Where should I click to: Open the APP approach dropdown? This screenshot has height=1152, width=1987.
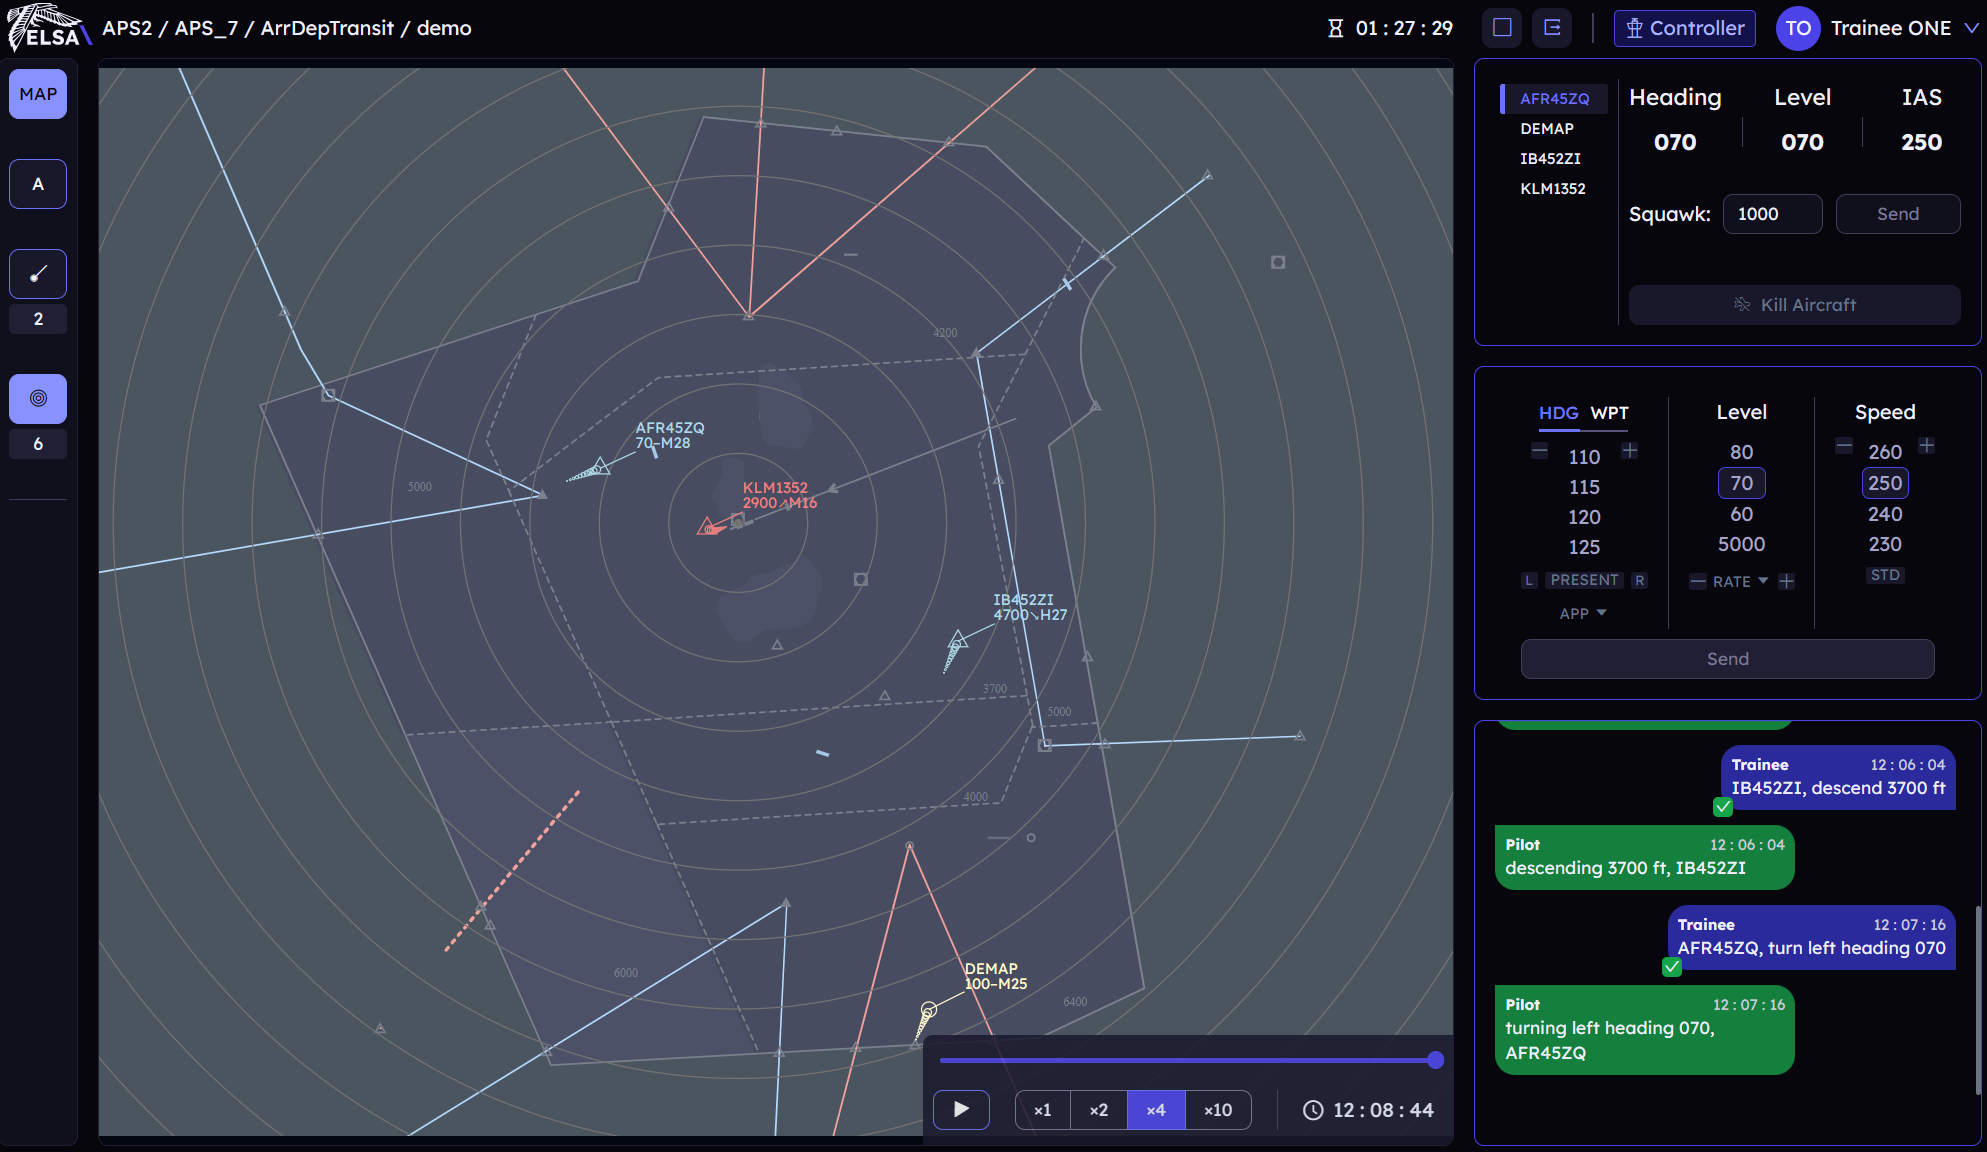(1583, 613)
